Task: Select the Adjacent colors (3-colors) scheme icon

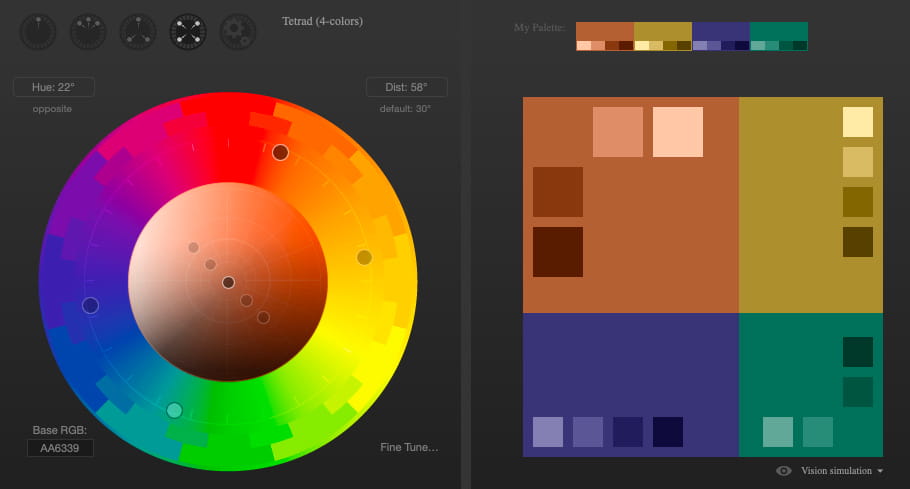Action: click(x=88, y=31)
